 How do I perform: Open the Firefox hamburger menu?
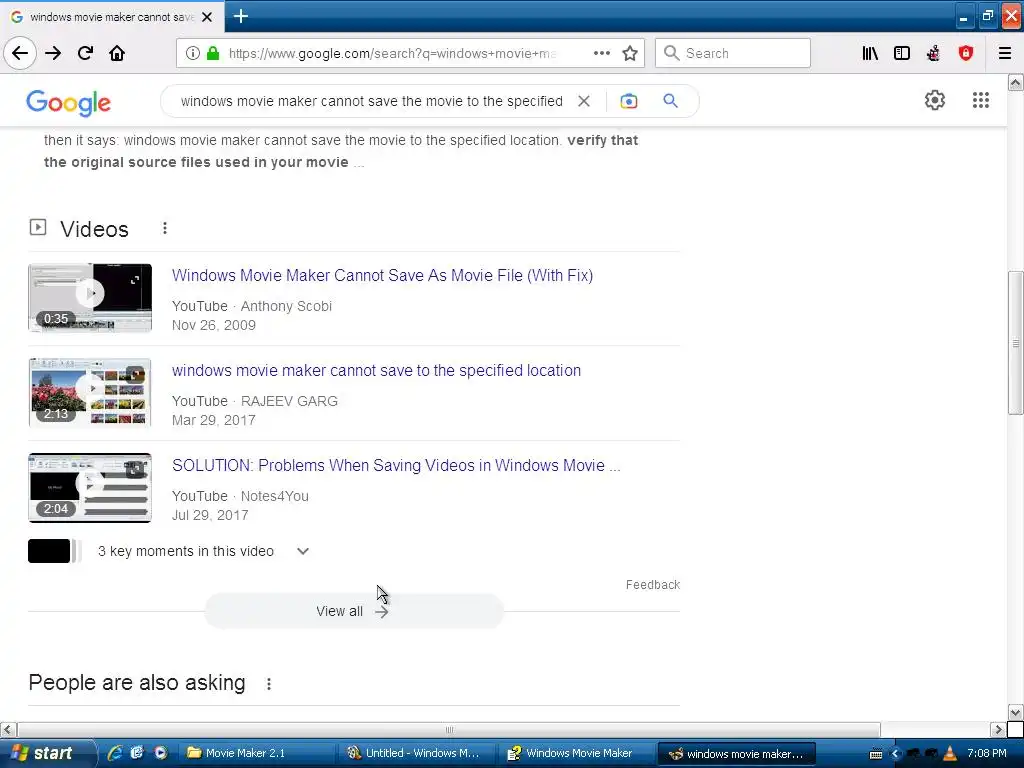[1005, 53]
